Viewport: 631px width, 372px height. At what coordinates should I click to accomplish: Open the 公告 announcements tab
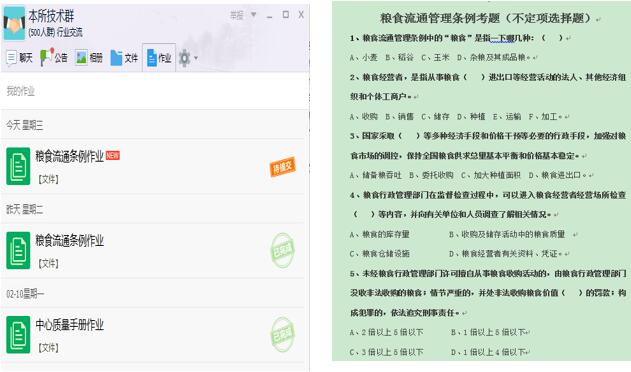click(54, 58)
